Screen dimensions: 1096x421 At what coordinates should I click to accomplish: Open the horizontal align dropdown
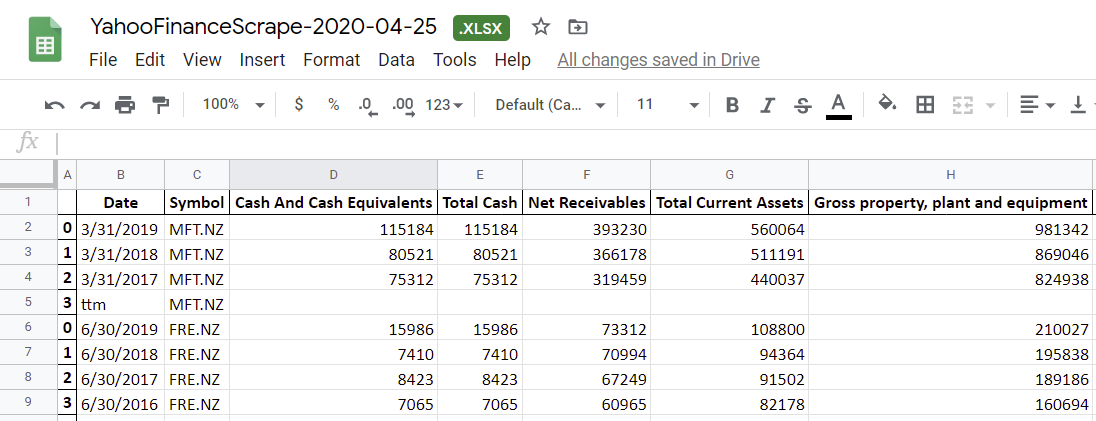pos(1038,105)
